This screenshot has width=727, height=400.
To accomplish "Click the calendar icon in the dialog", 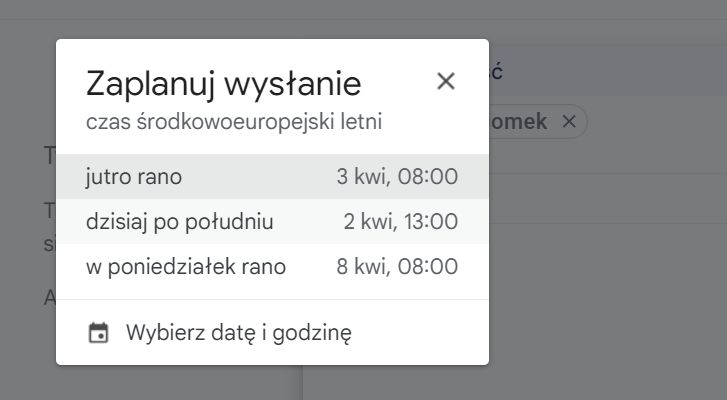I will [98, 333].
